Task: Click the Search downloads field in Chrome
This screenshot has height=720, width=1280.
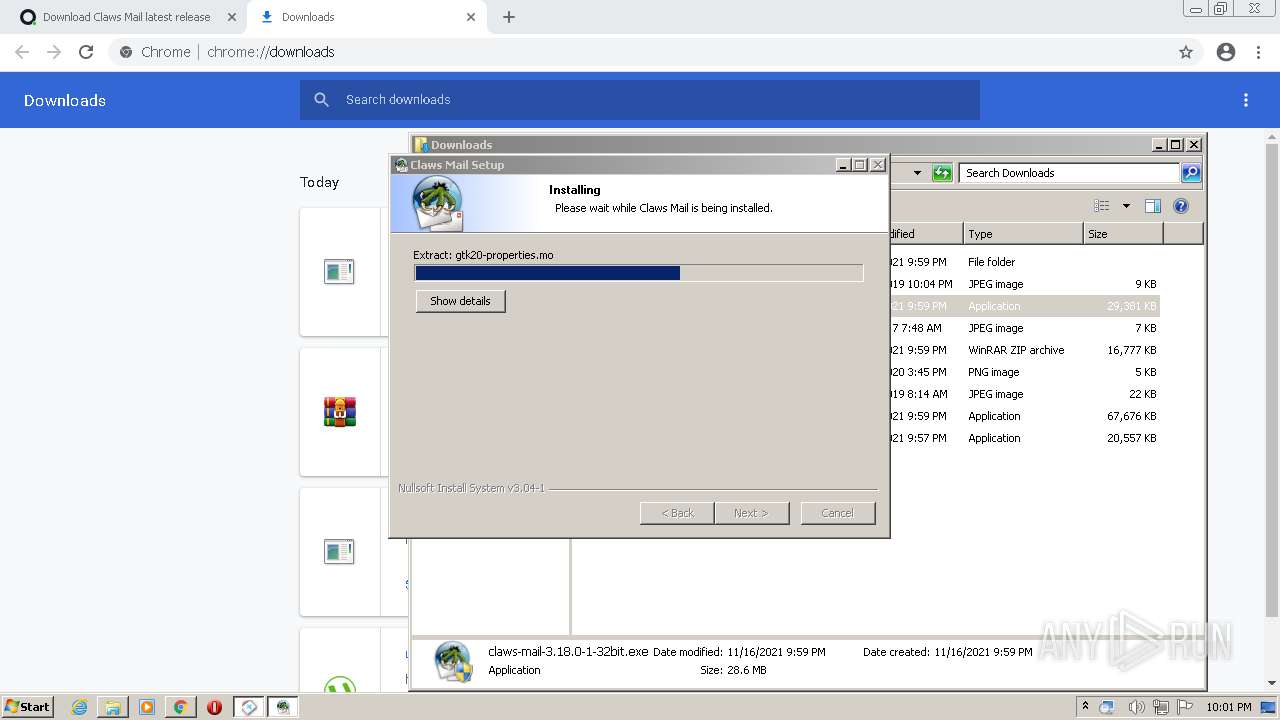Action: (640, 100)
